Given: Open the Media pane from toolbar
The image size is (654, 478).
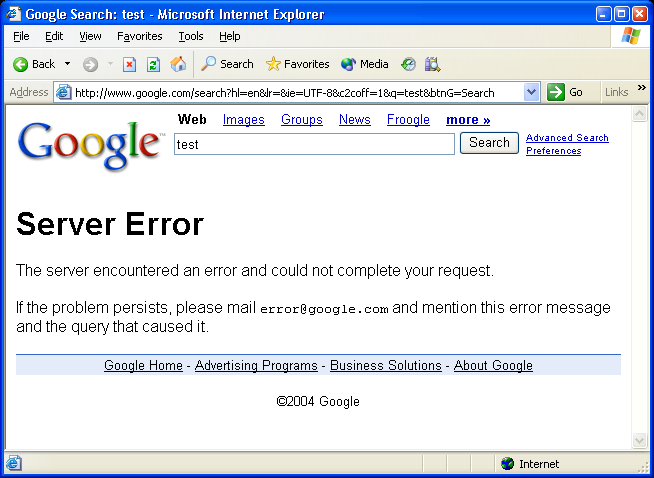Looking at the screenshot, I should [x=364, y=64].
